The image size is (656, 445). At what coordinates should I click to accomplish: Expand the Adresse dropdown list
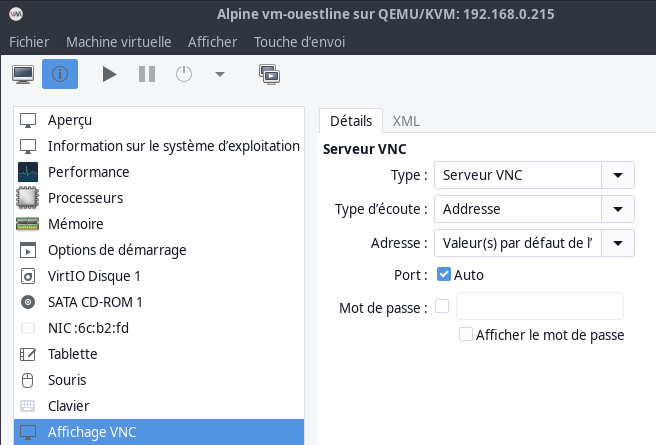618,242
